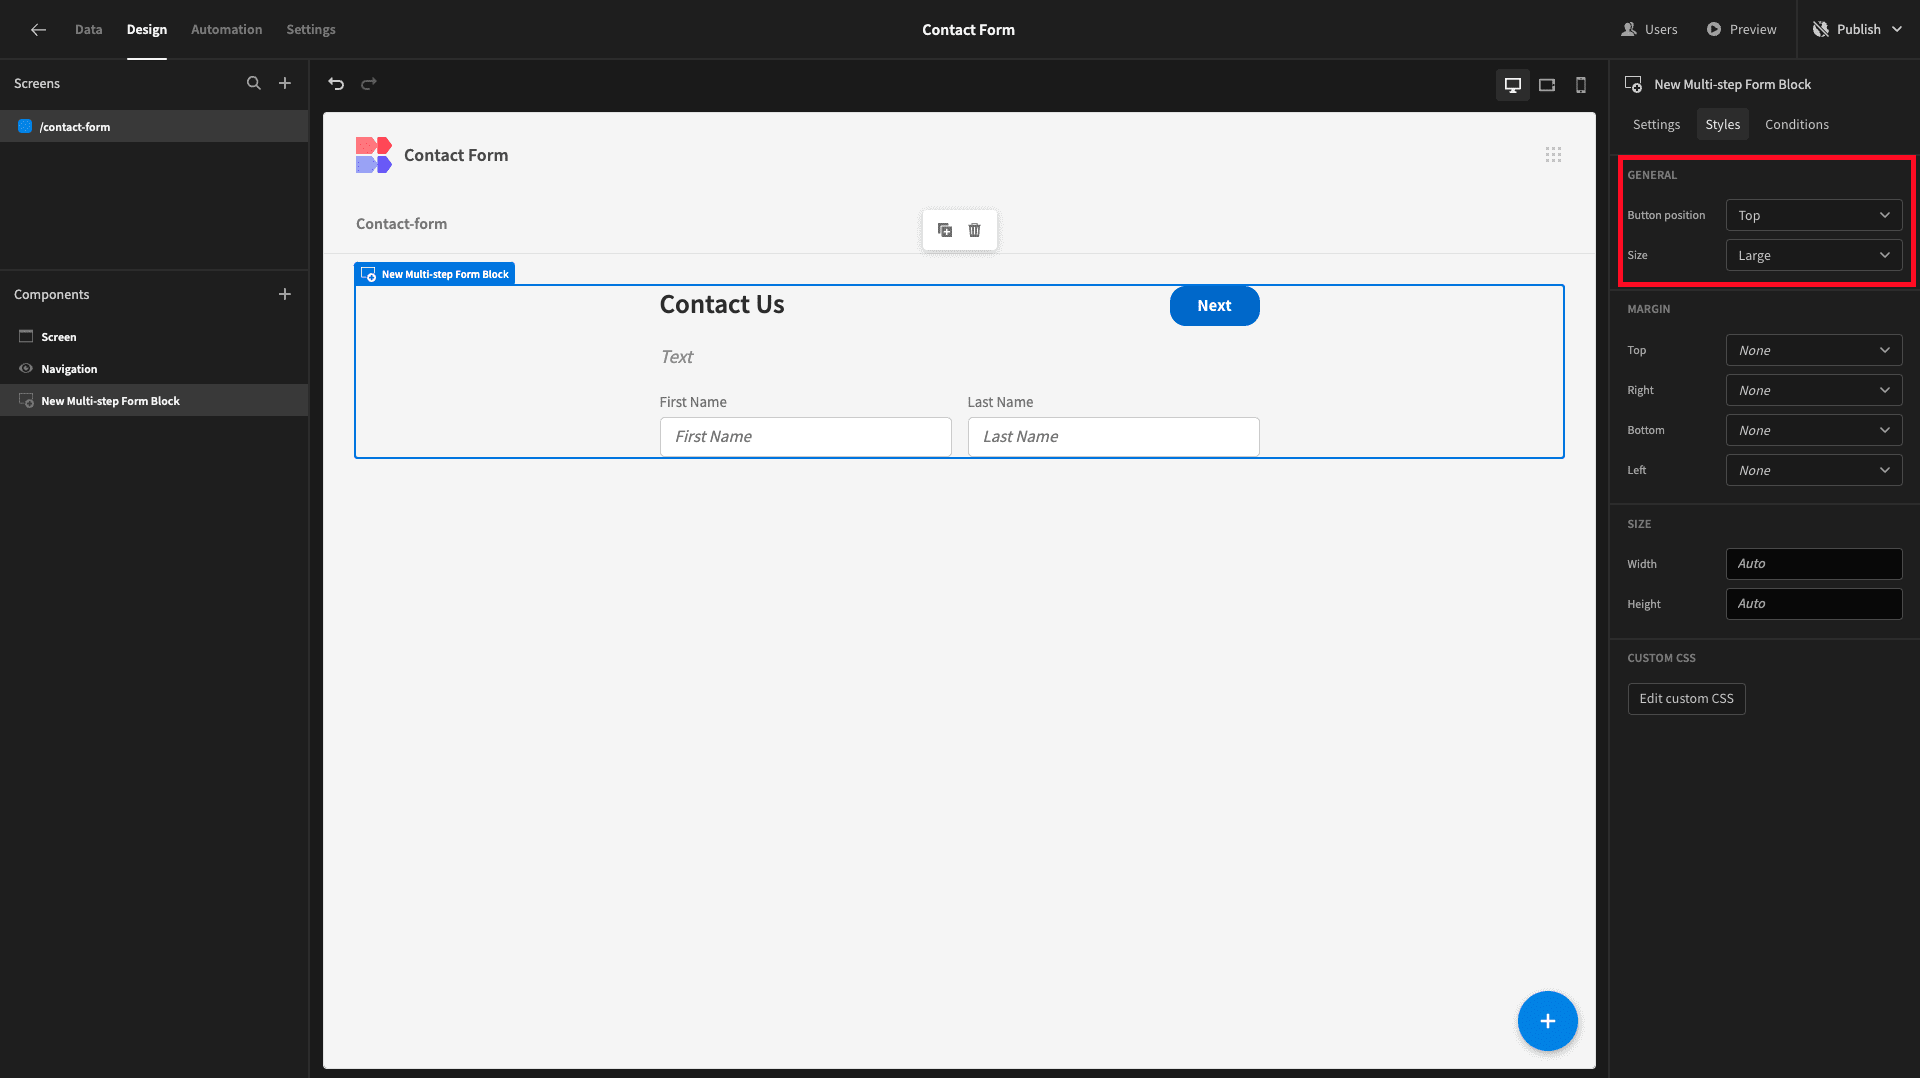Open component Settings tab in right panel
1920x1078 pixels.
1656,124
